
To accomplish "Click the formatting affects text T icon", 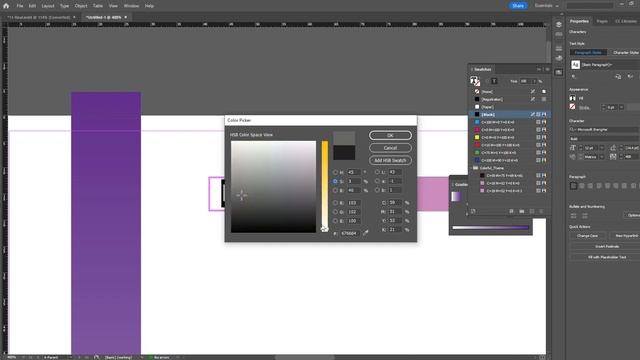I will 494,81.
